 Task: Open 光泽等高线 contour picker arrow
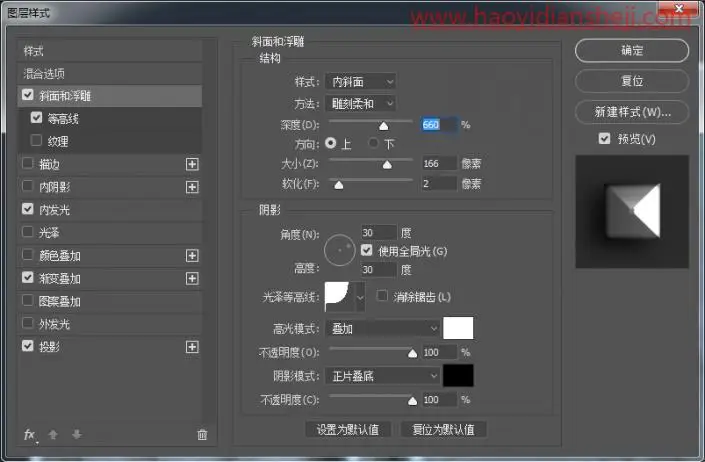(x=360, y=297)
